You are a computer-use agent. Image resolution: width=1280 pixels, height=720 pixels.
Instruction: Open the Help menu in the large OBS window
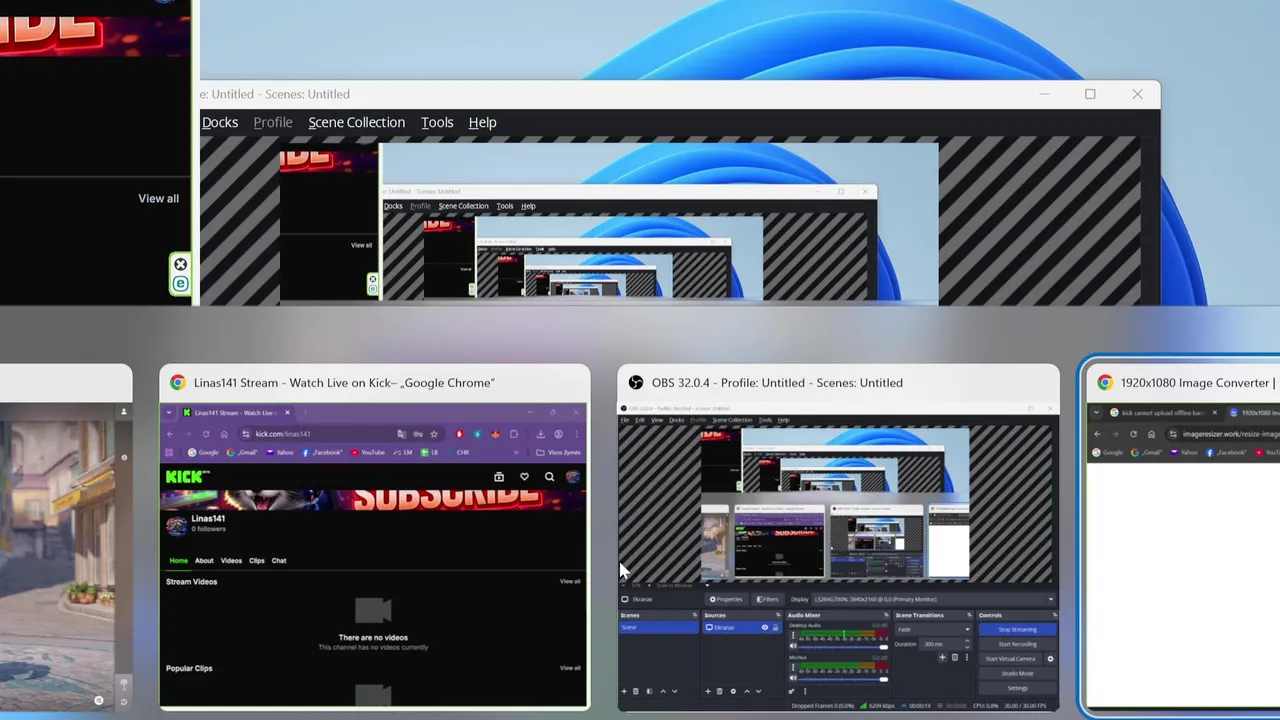[482, 122]
